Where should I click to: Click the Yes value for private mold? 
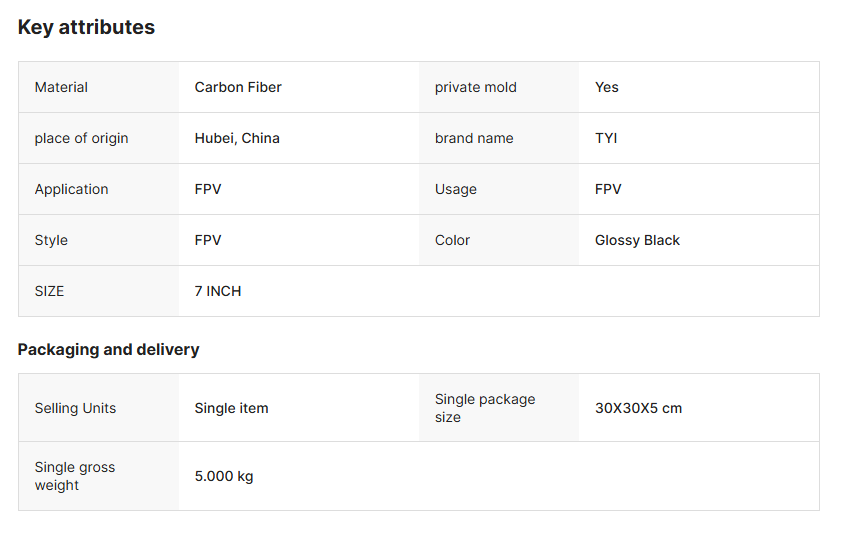pyautogui.click(x=606, y=87)
